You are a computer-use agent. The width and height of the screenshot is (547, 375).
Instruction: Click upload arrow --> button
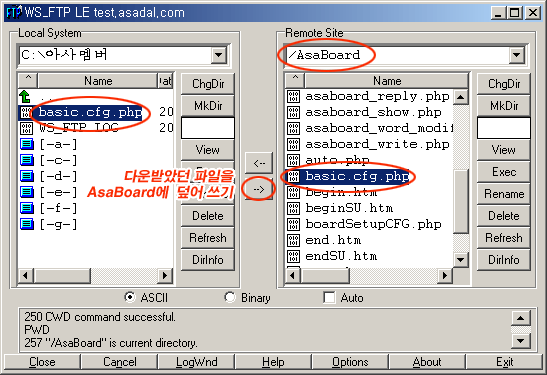pos(259,189)
